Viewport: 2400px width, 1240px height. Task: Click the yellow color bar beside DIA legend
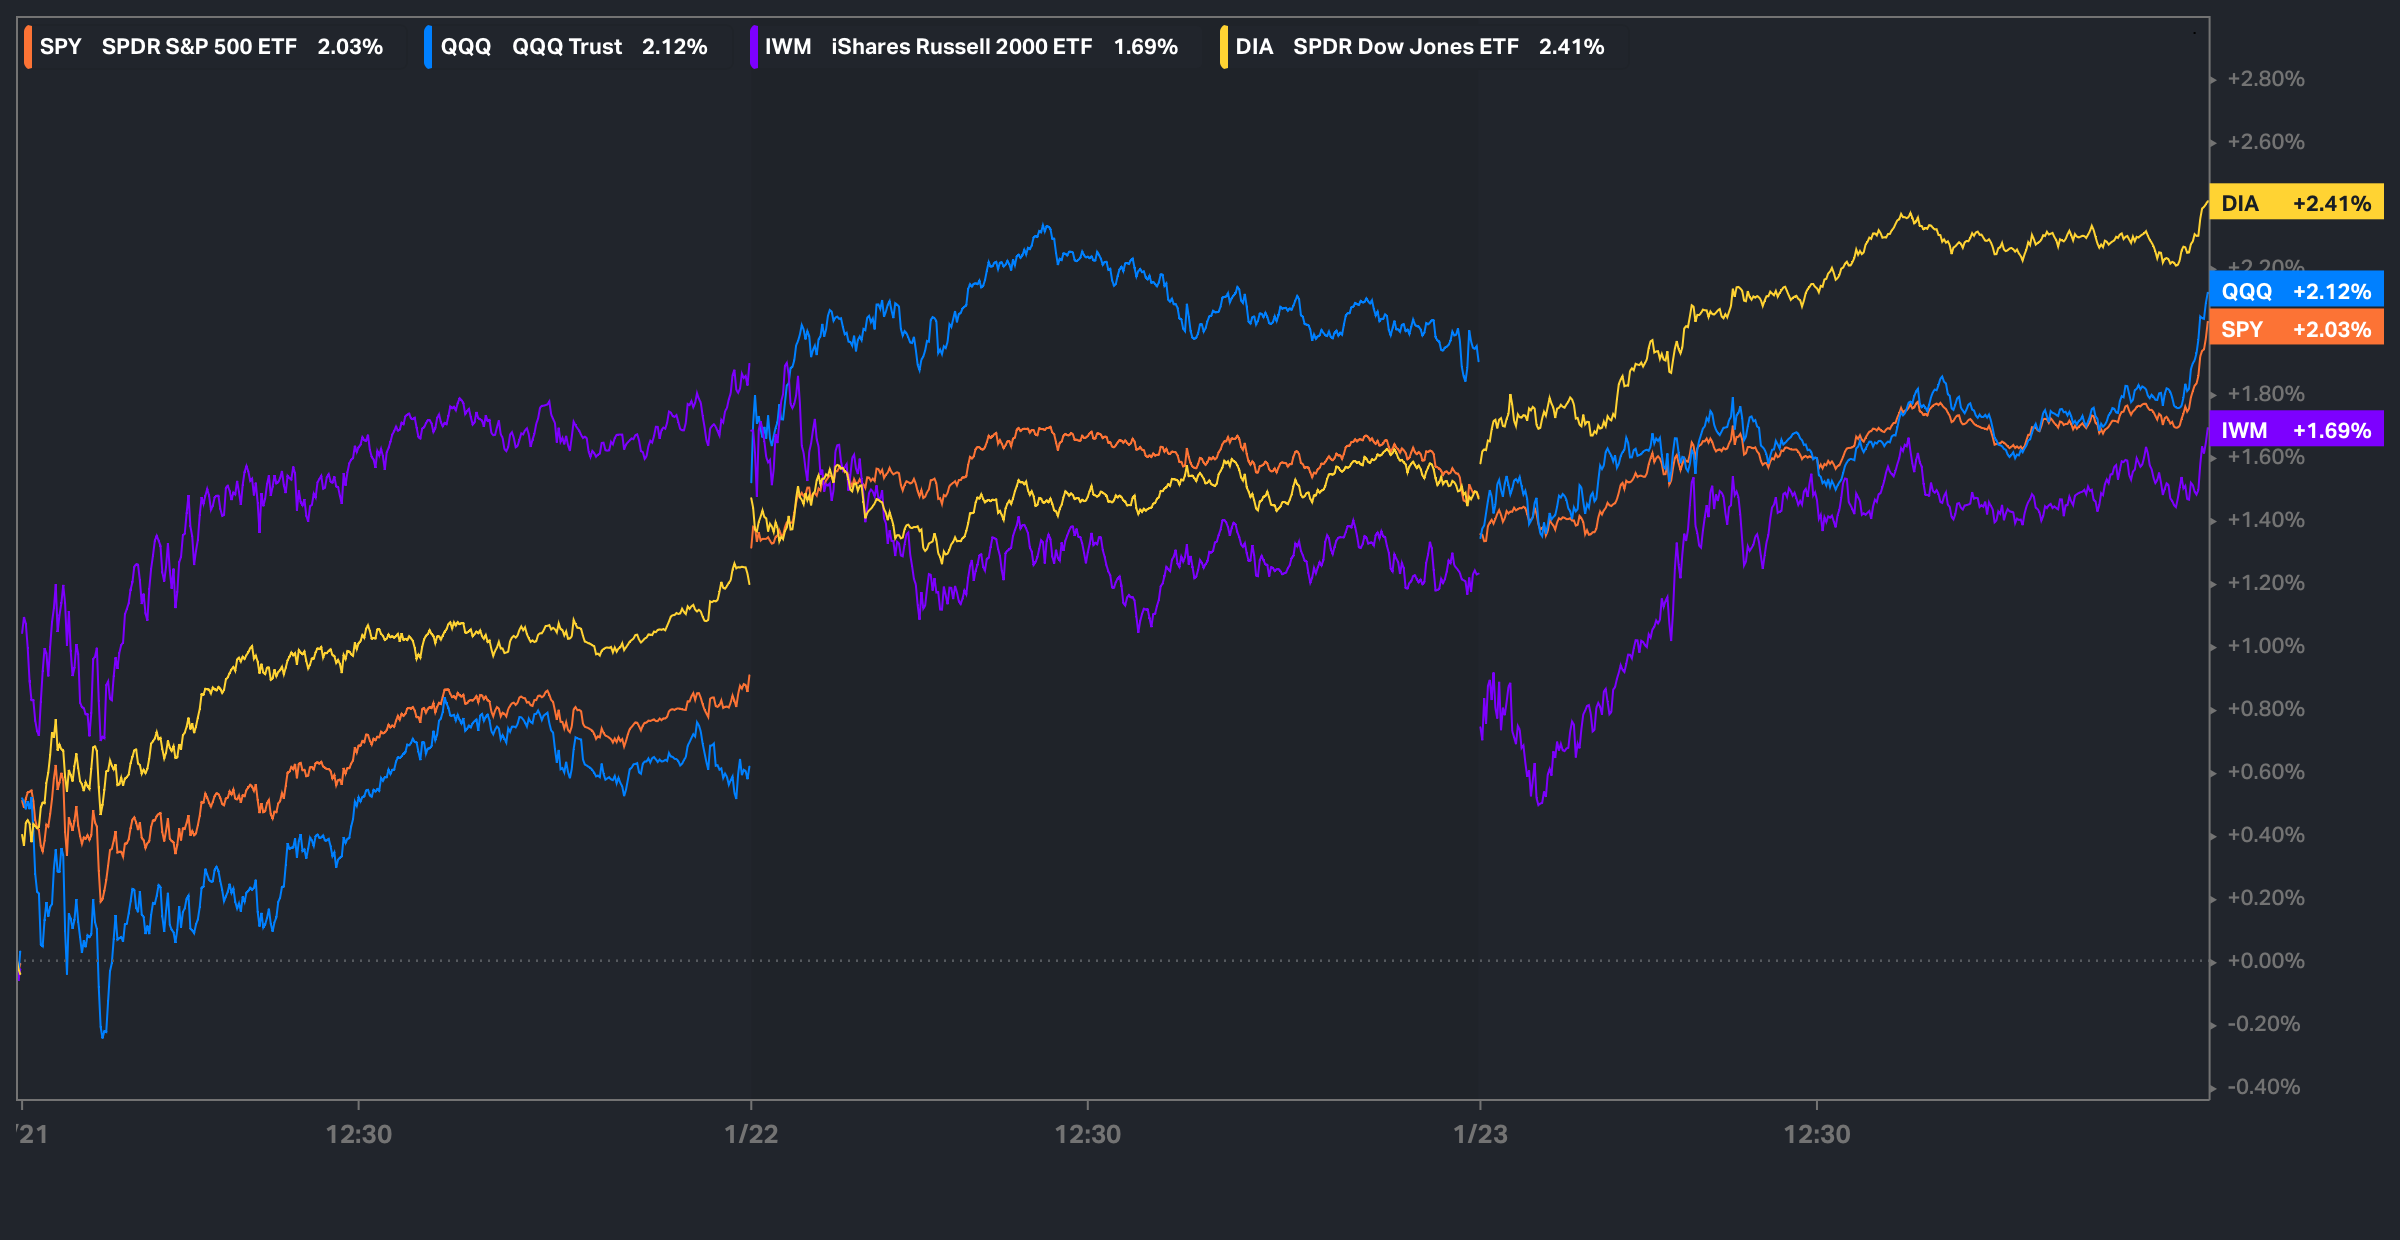[x=1224, y=47]
